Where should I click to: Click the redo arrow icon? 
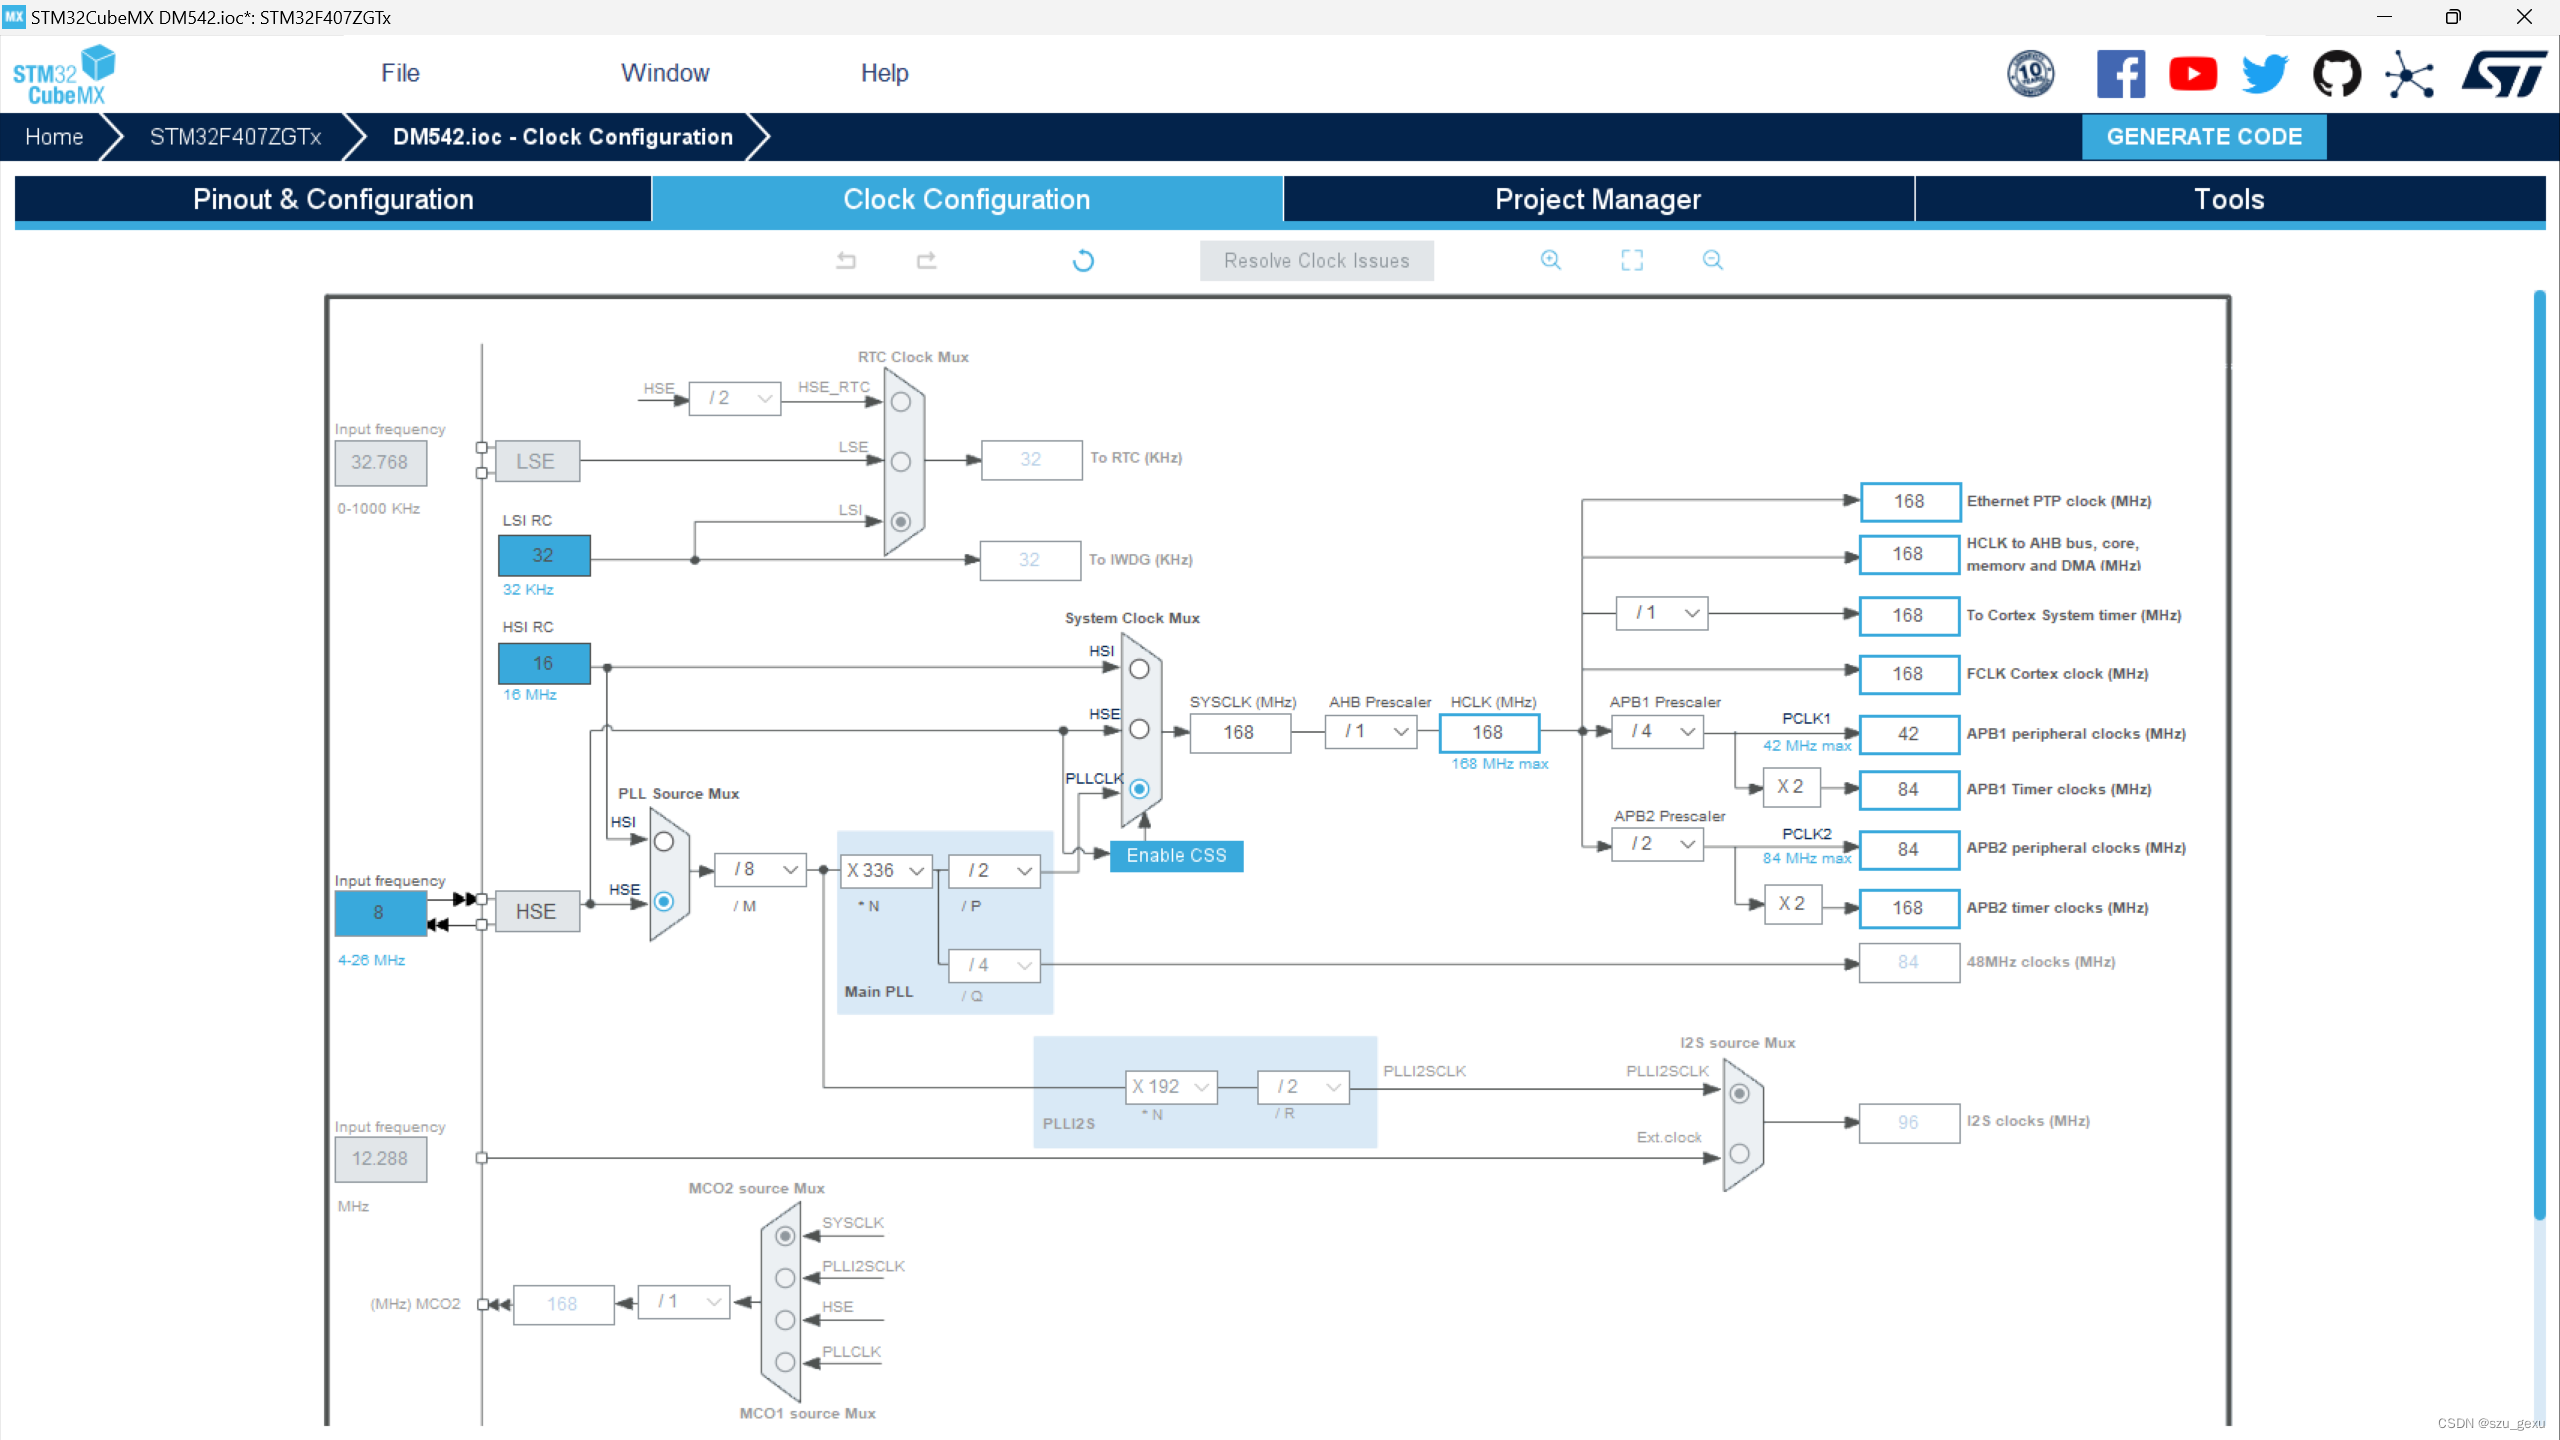[x=926, y=260]
